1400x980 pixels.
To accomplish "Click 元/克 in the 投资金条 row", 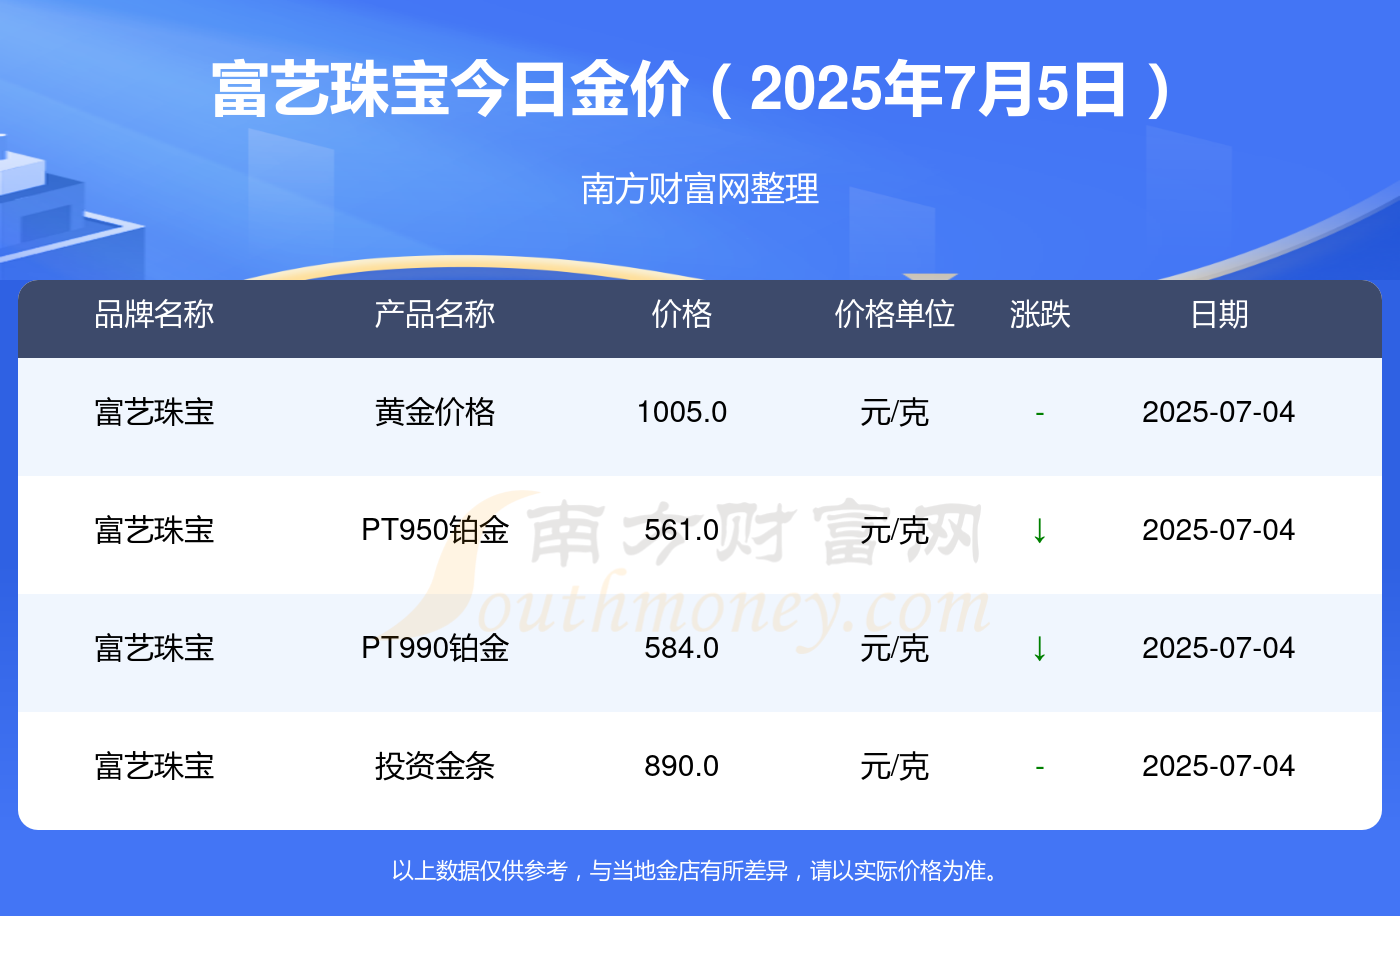I will pos(895,766).
